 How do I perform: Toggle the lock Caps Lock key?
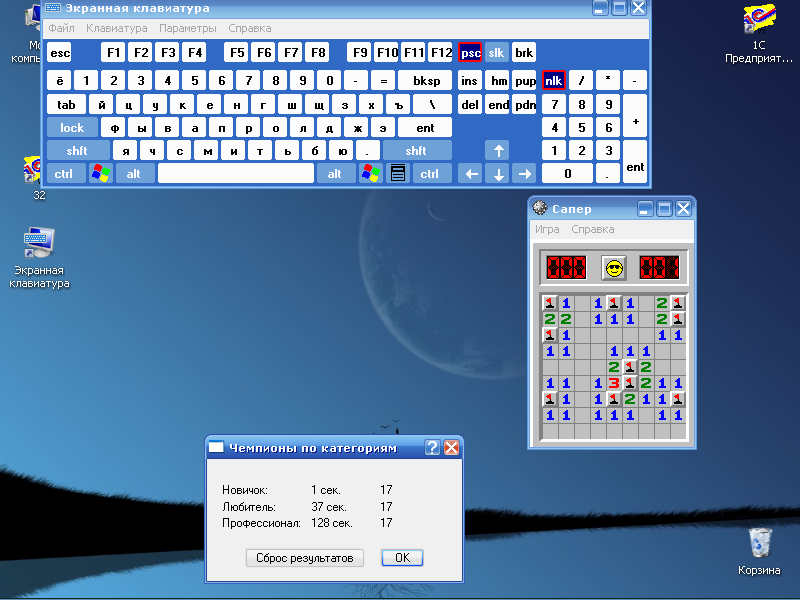click(72, 128)
